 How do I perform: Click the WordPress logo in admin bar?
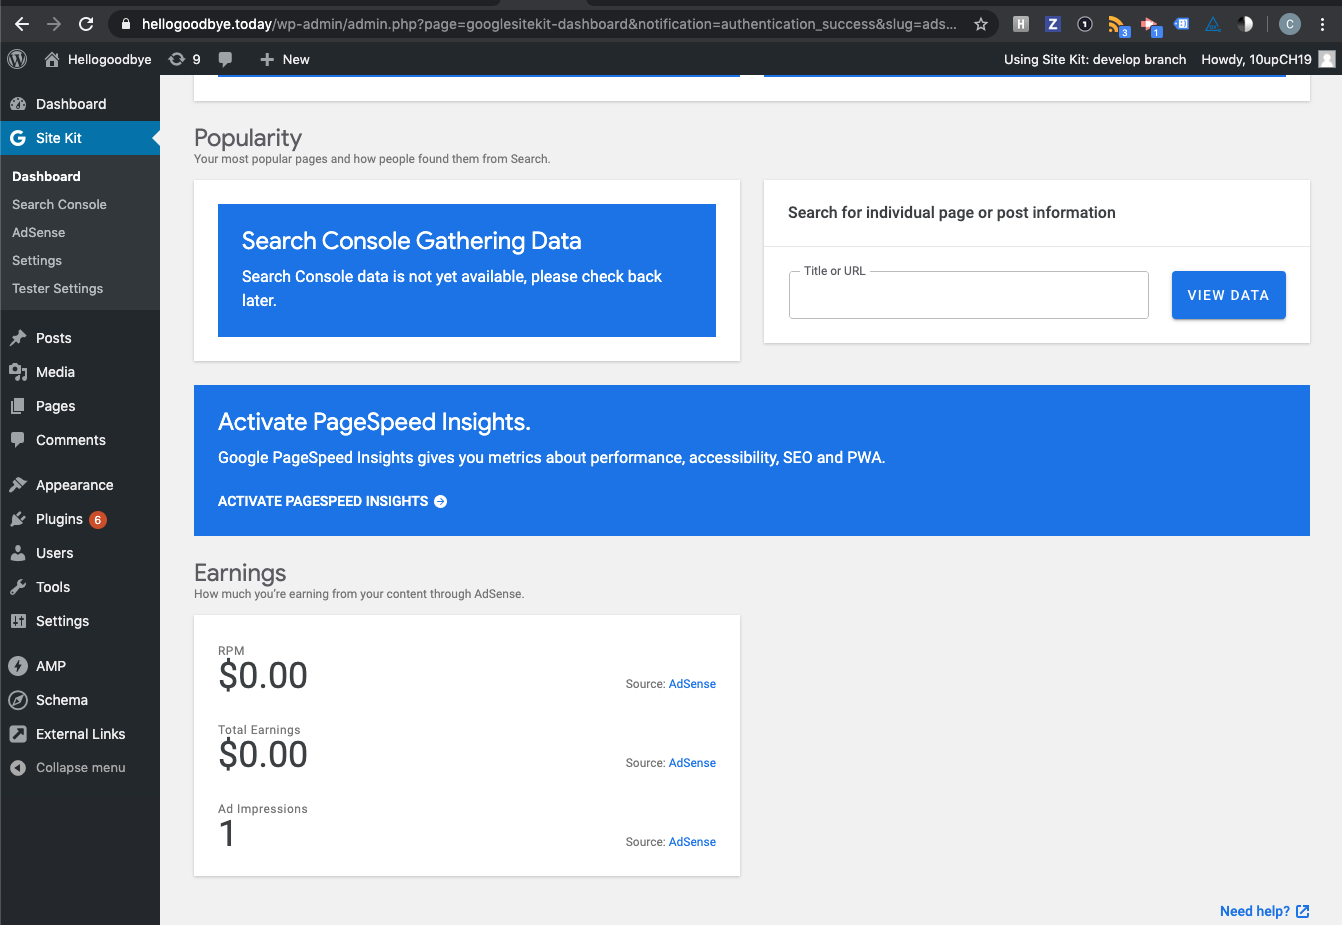click(16, 59)
